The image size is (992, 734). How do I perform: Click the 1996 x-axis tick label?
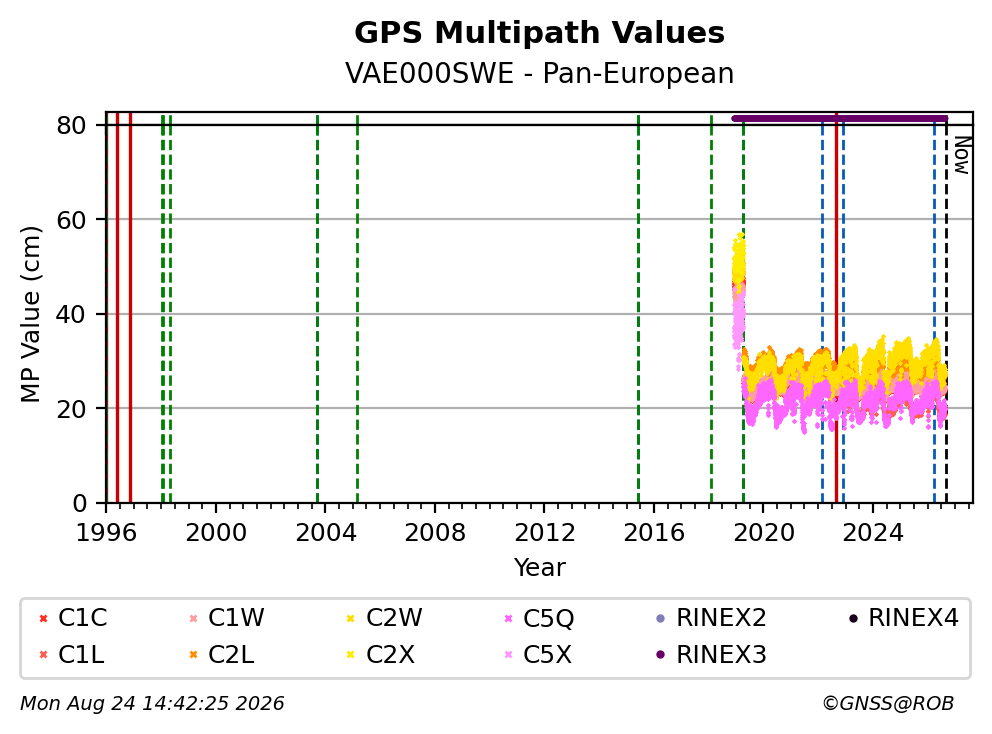106,533
